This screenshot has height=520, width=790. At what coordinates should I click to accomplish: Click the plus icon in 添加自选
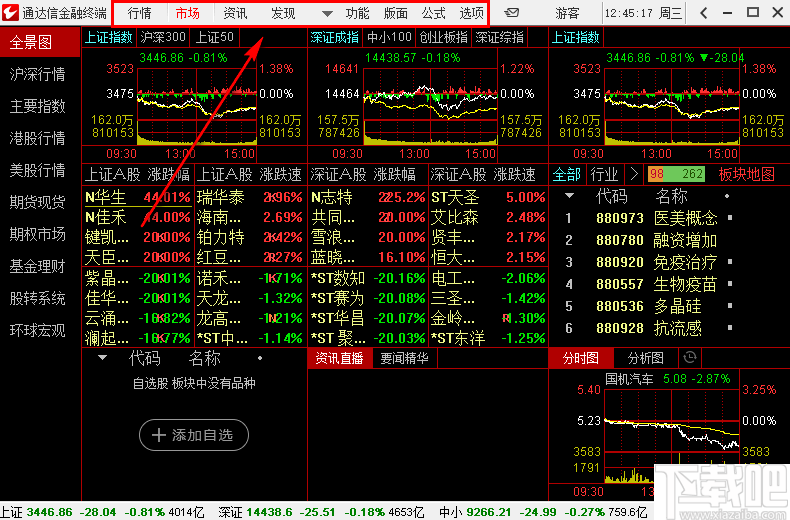tap(159, 435)
